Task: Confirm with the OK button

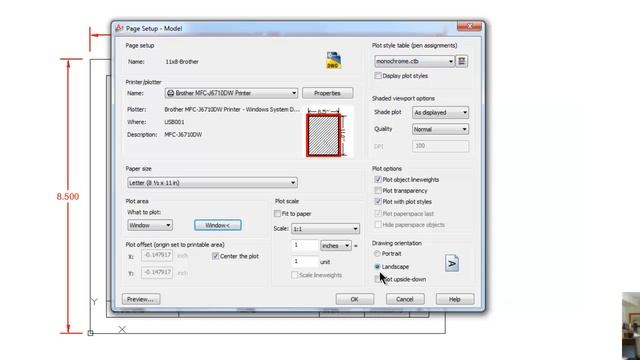Action: tap(355, 299)
